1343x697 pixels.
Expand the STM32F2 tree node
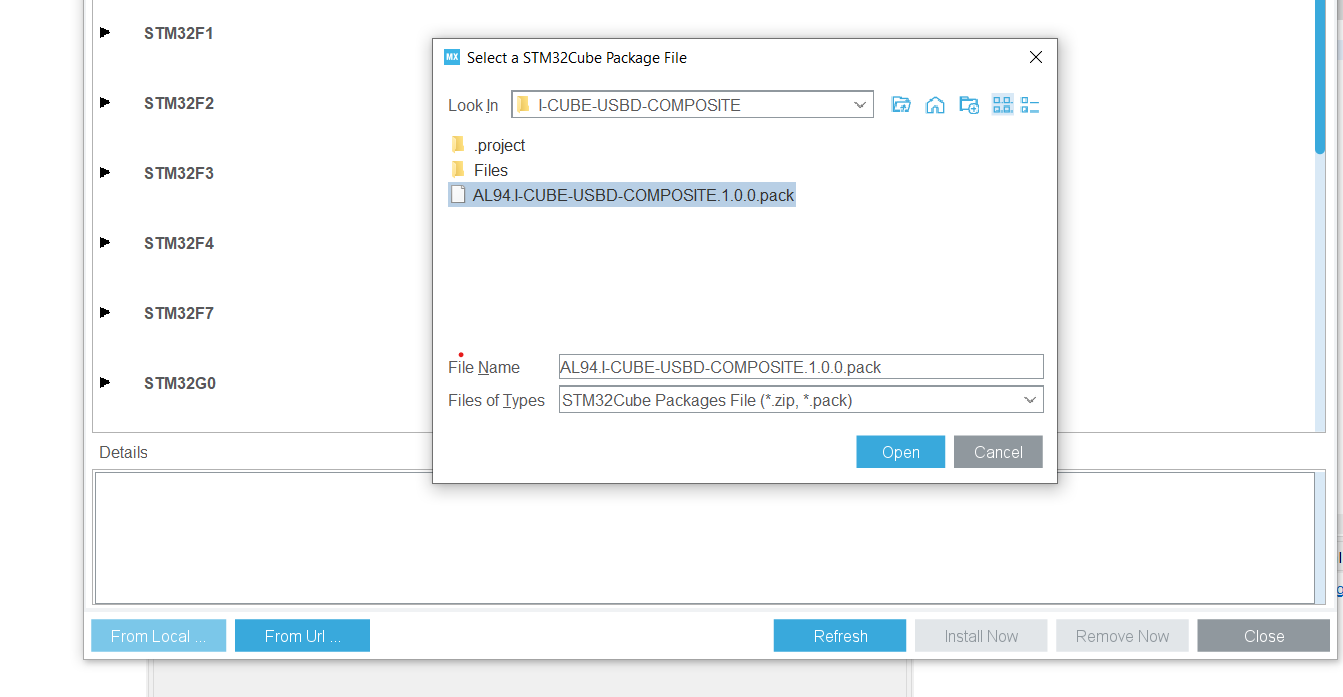[x=105, y=103]
